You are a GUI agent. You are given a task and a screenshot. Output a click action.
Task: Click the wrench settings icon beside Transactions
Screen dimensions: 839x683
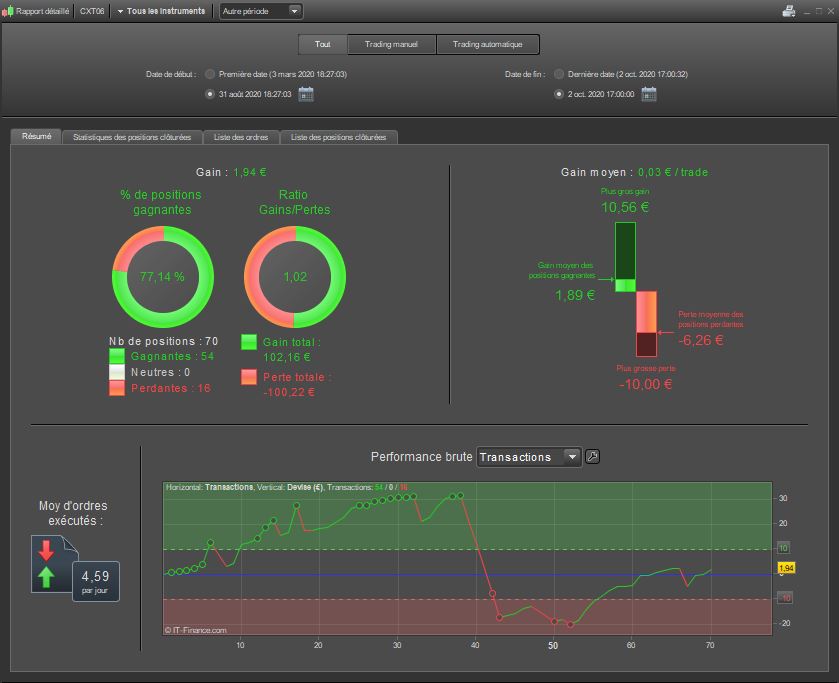pyautogui.click(x=592, y=457)
